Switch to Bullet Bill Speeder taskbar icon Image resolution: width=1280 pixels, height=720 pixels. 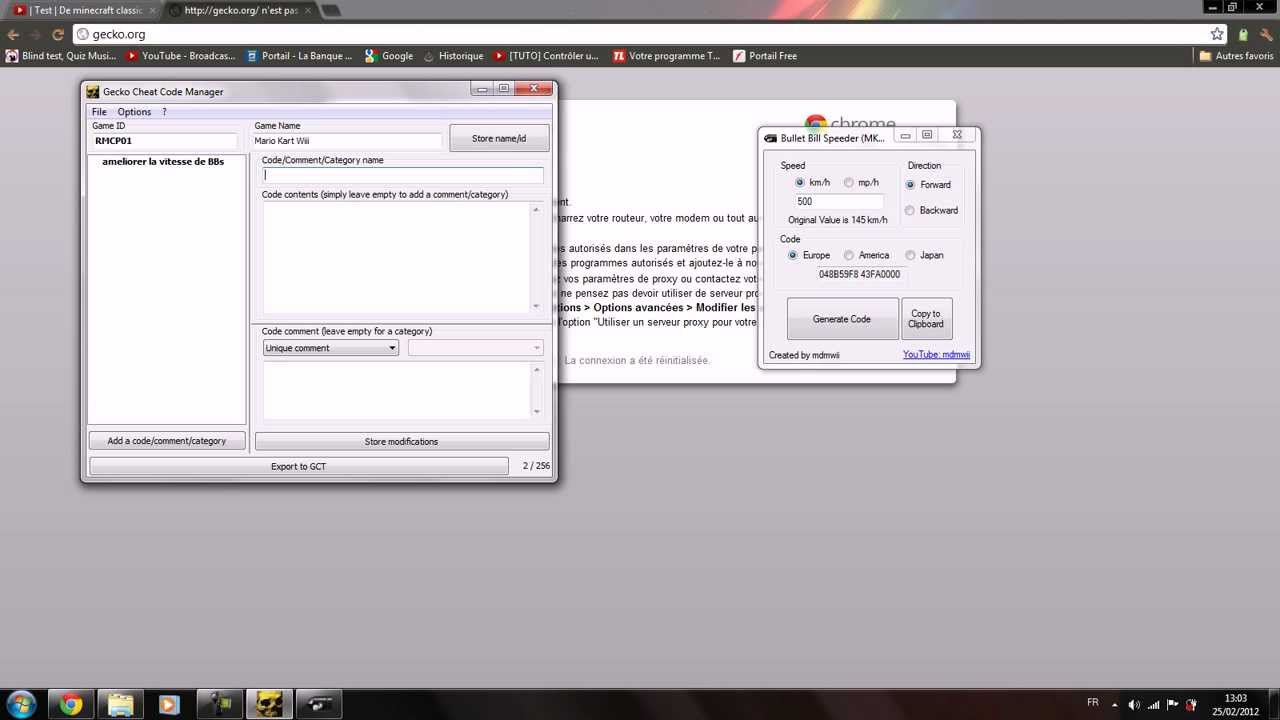318,704
